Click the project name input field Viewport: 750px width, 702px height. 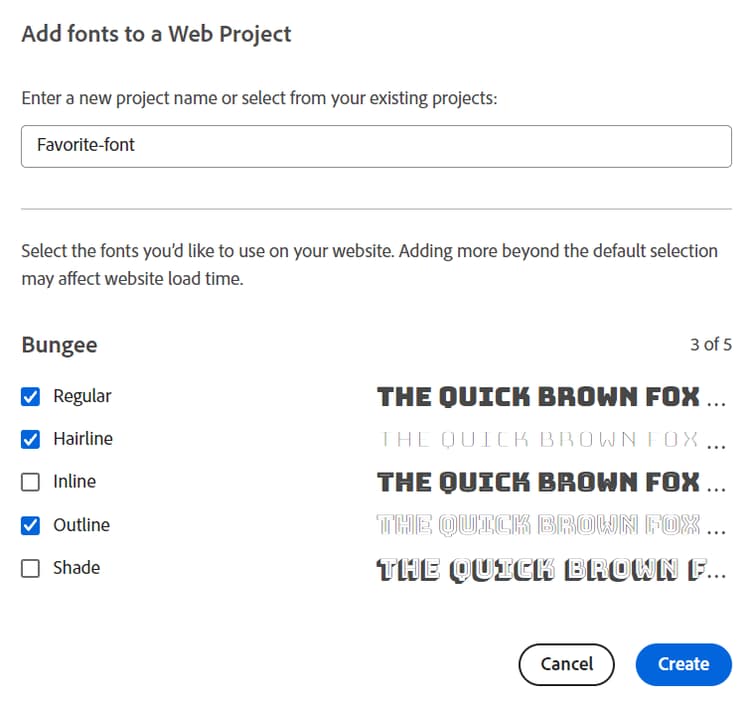375,146
